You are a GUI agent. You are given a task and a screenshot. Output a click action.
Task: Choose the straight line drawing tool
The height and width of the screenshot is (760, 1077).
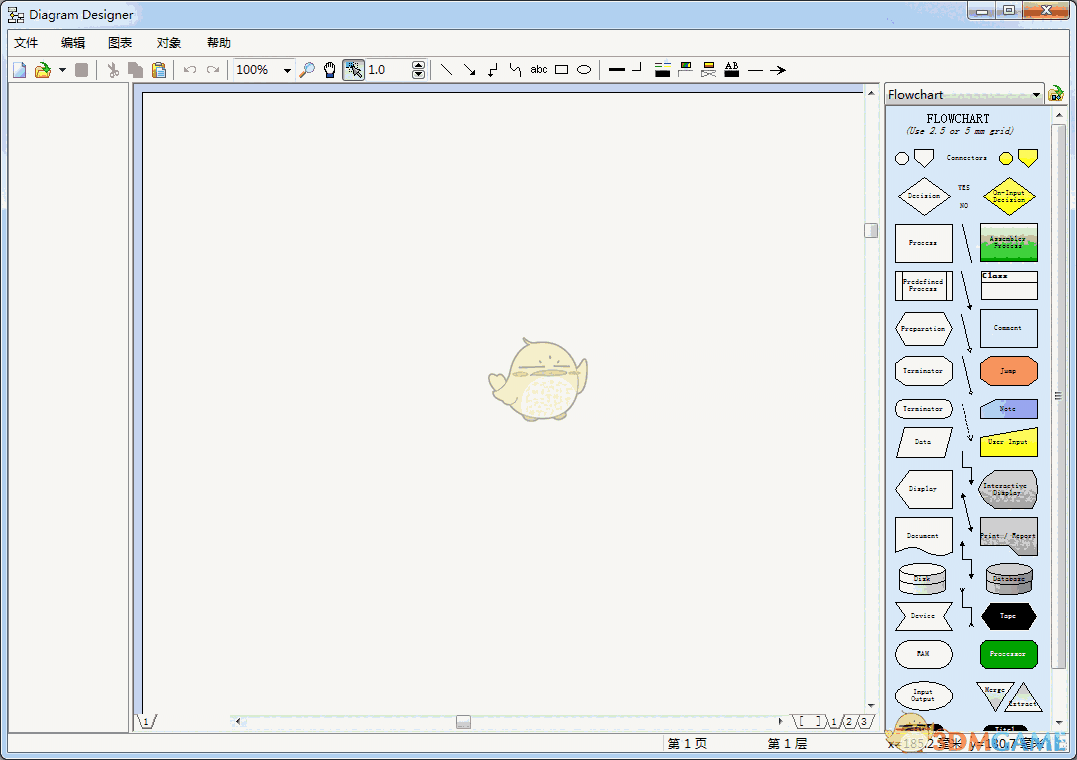point(446,70)
